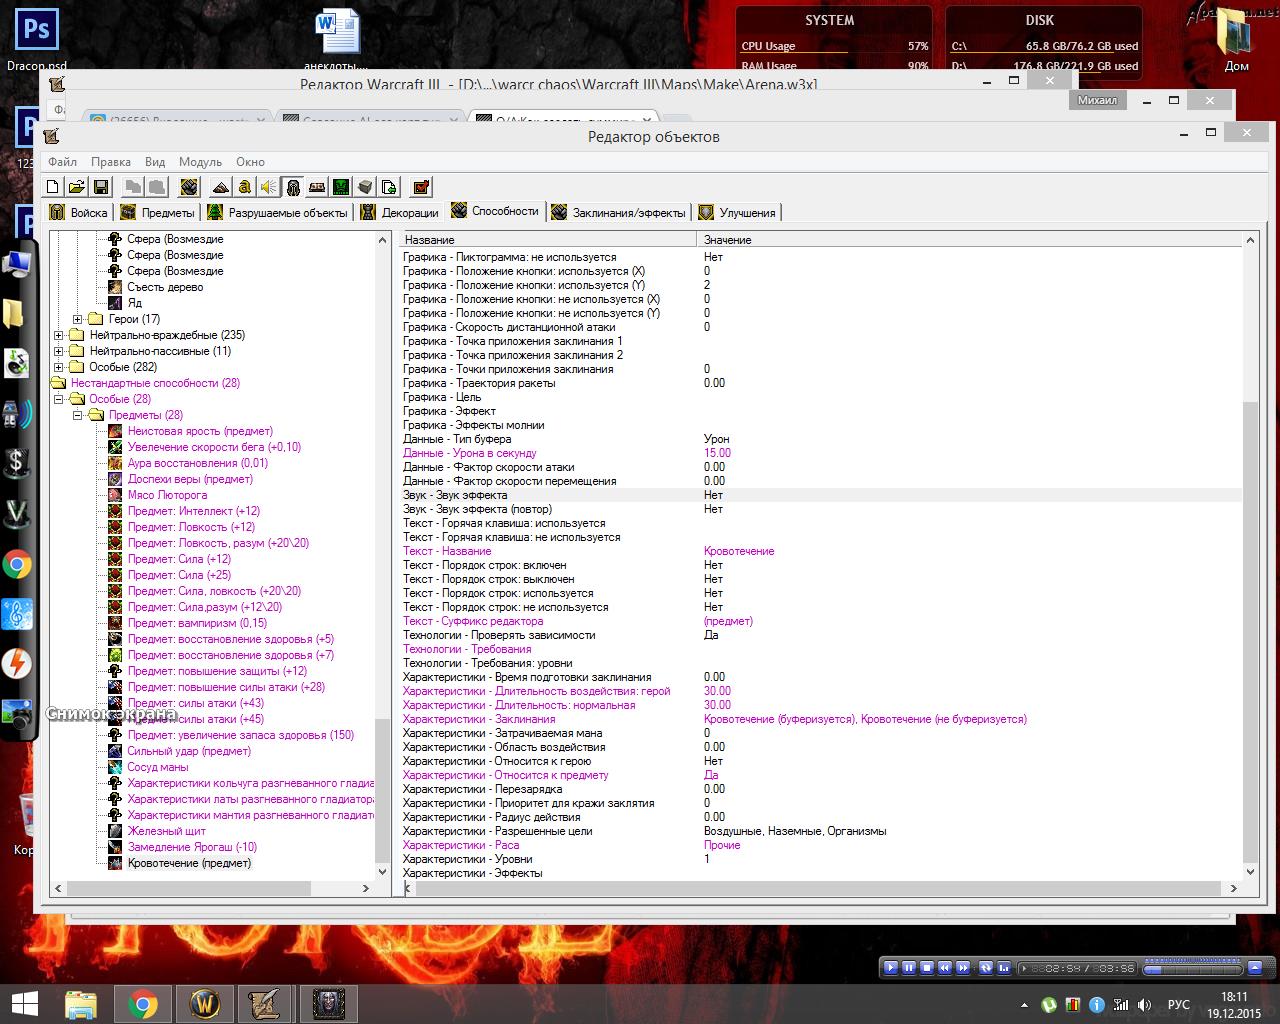Expand the Нейтрально-пассивные (11) node
This screenshot has height=1024, width=1280.
59,351
